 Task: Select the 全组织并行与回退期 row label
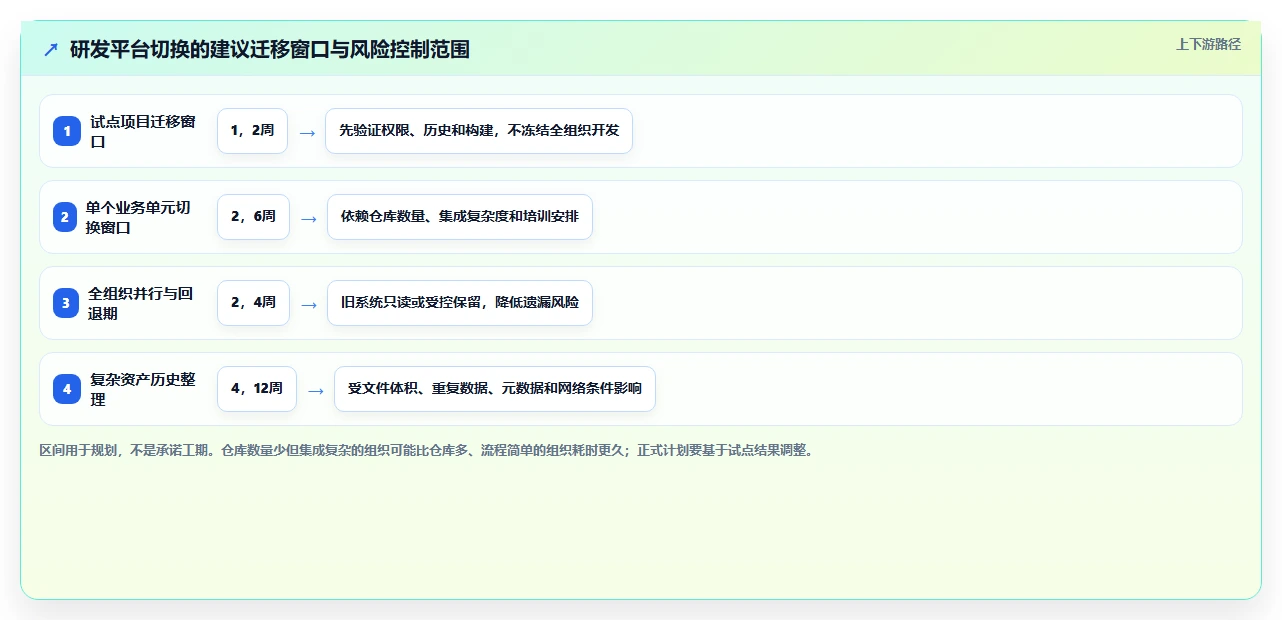coord(141,303)
